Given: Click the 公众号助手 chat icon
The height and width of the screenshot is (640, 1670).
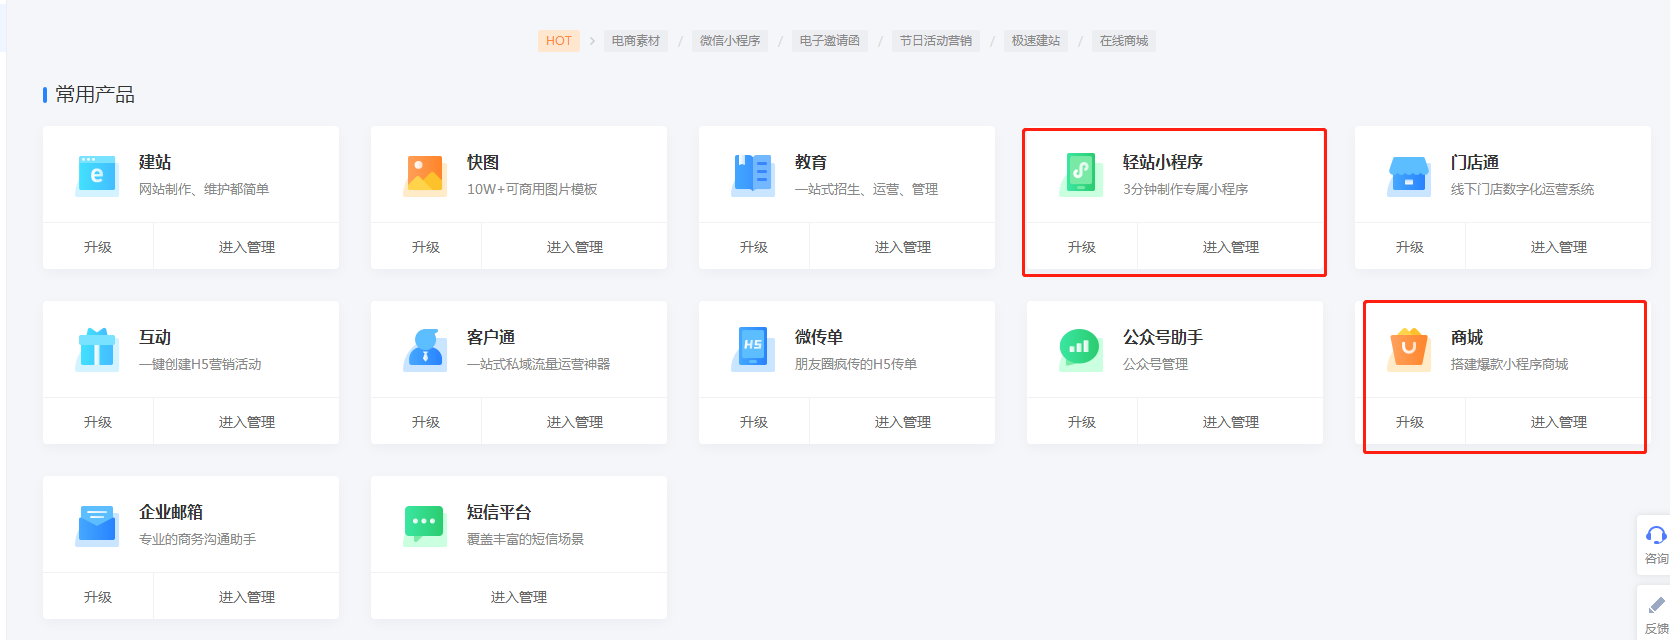Looking at the screenshot, I should coord(1081,350).
